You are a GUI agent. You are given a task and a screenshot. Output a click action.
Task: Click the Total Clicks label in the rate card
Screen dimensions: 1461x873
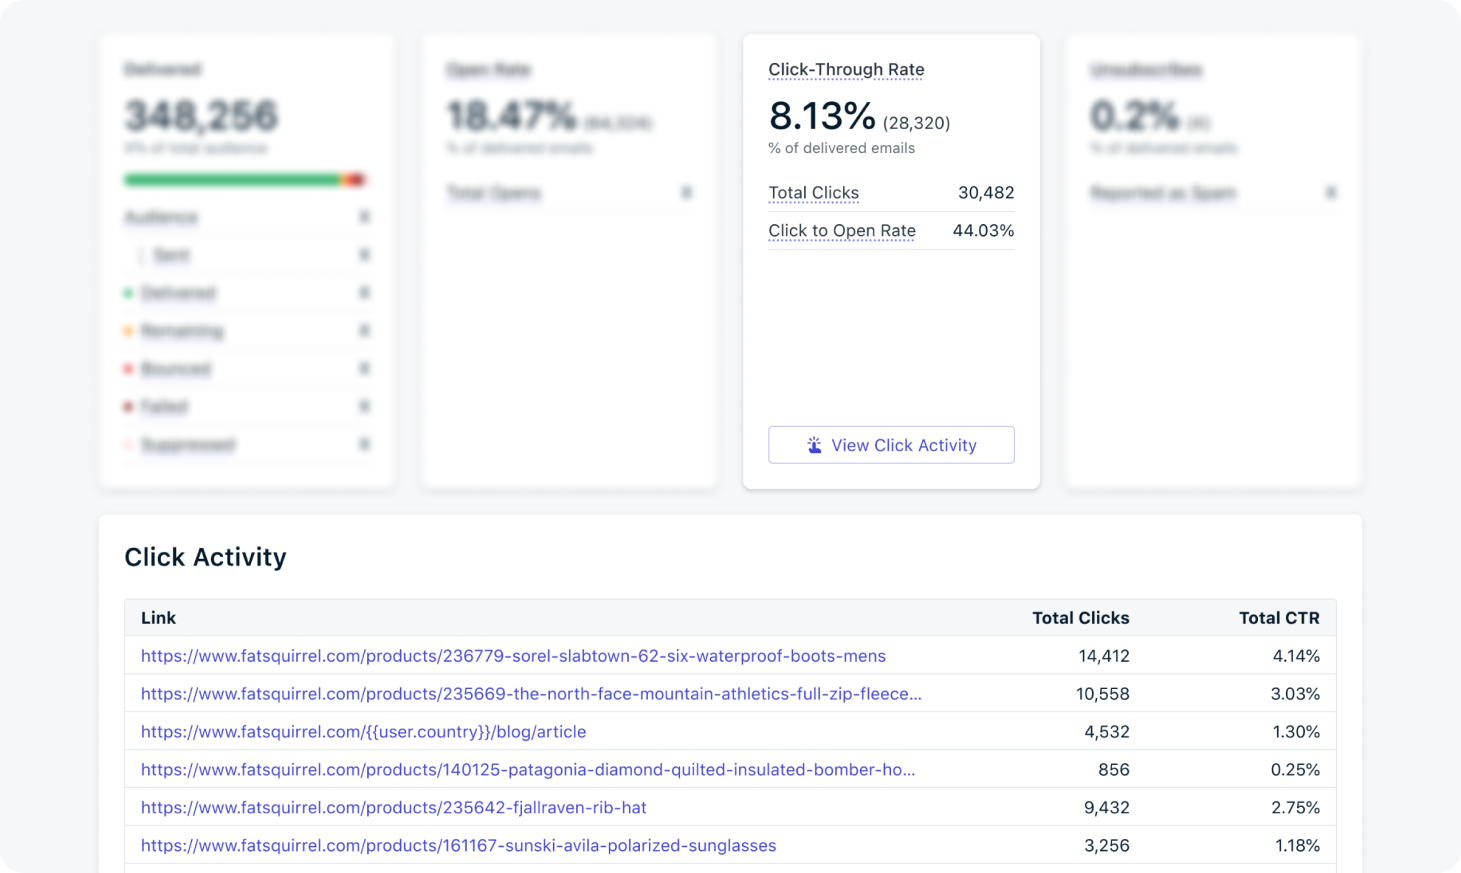(813, 193)
